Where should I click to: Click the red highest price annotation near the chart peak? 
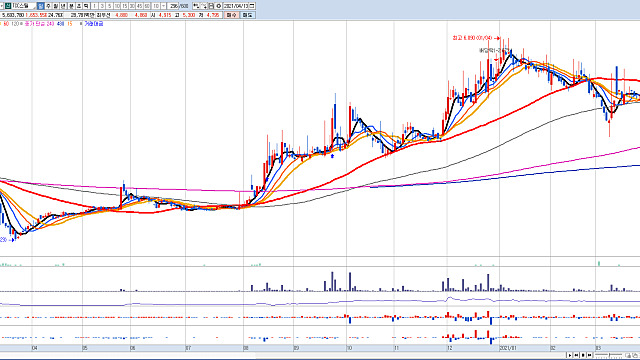tap(476, 38)
